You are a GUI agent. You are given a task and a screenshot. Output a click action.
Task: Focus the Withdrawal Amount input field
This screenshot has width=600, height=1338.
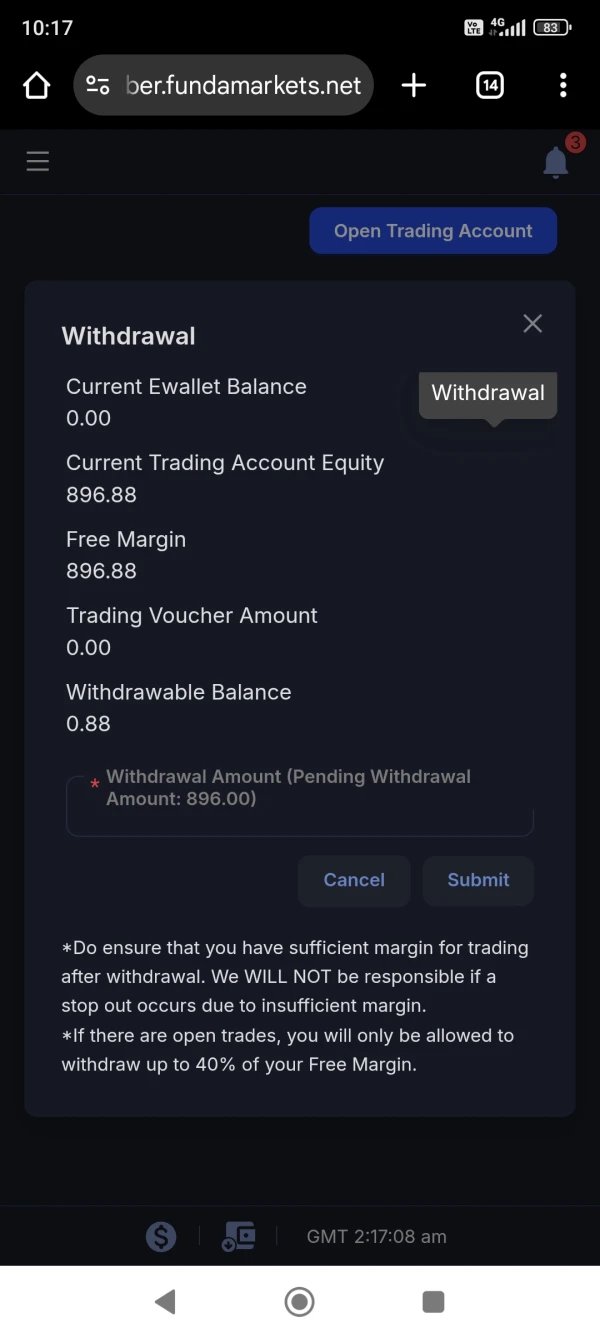[299, 806]
